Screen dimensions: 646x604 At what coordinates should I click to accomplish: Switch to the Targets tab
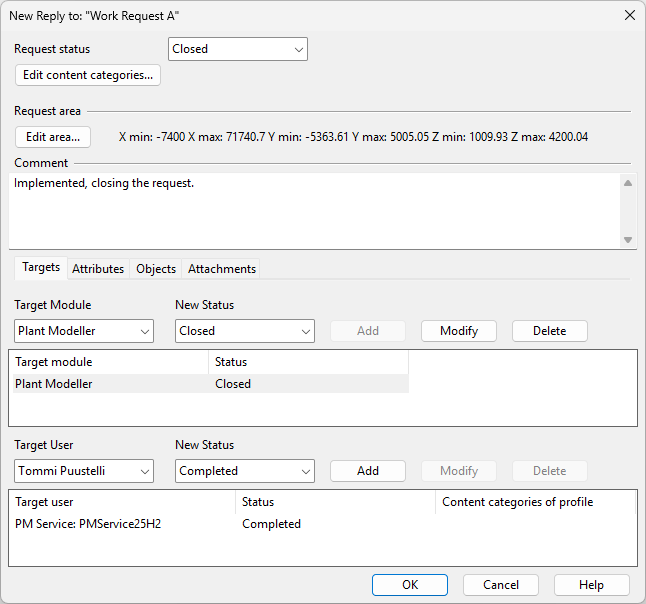[x=41, y=268]
